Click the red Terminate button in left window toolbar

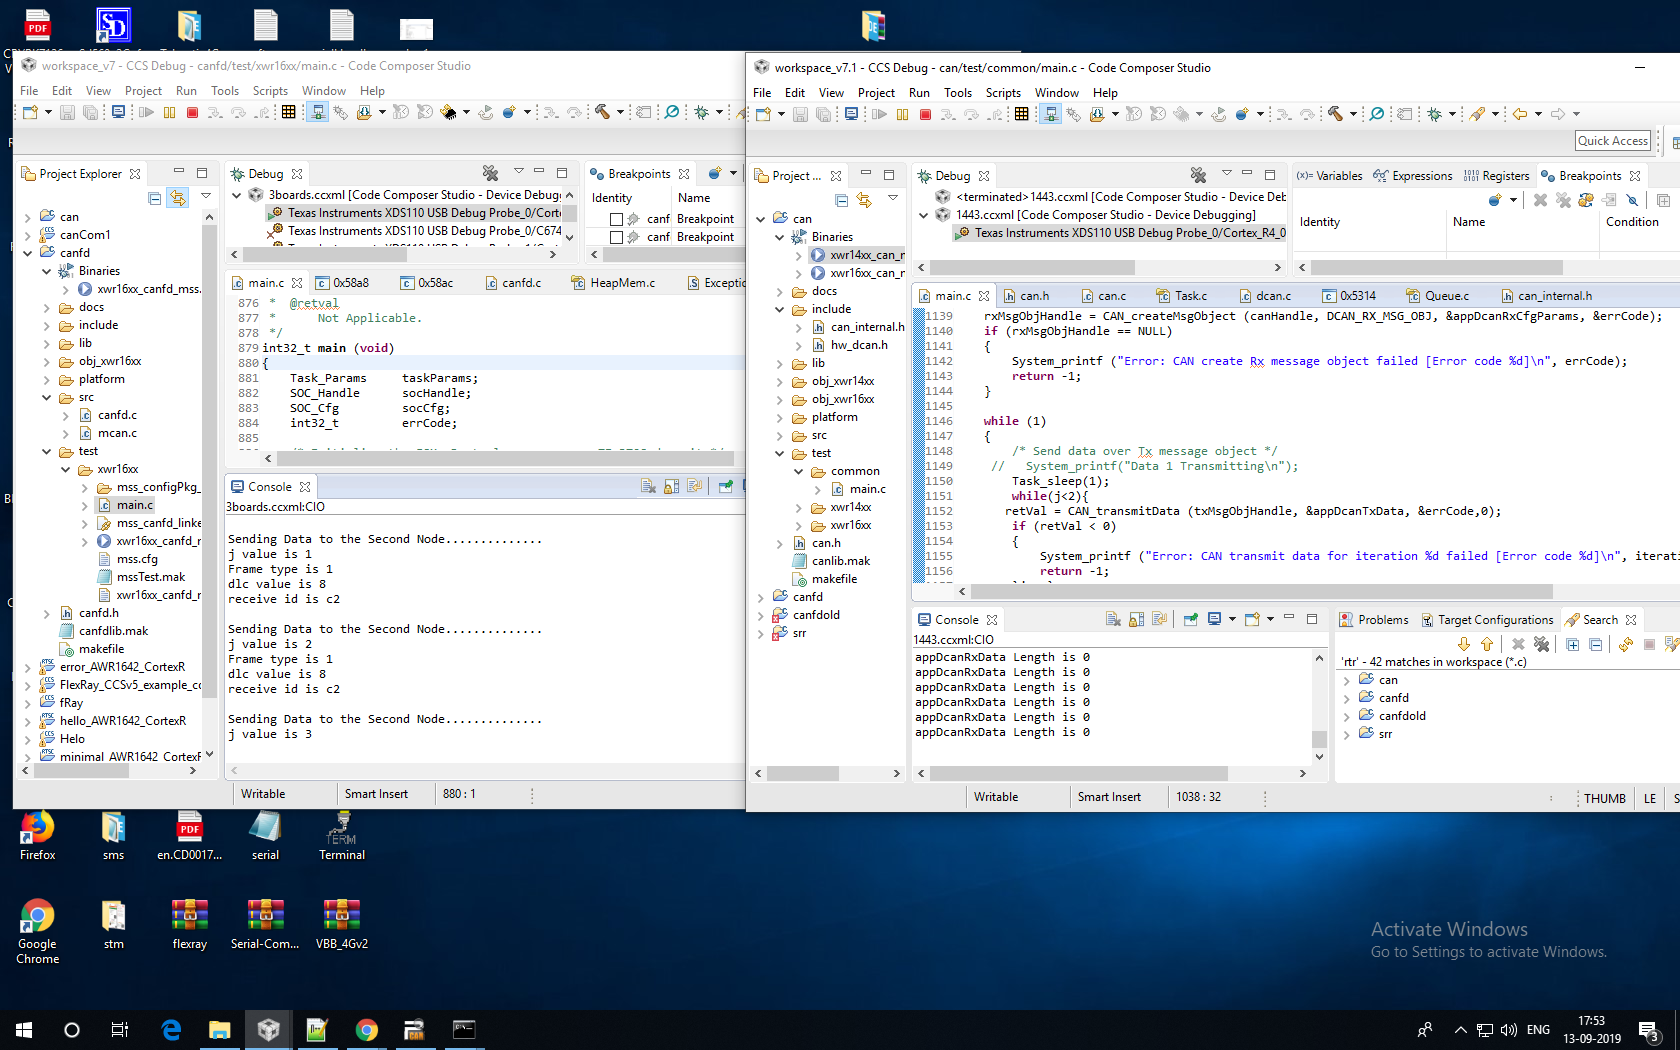coord(192,113)
